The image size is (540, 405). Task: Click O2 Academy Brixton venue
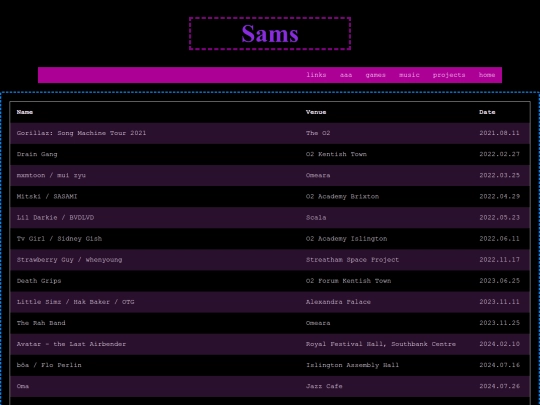342,196
